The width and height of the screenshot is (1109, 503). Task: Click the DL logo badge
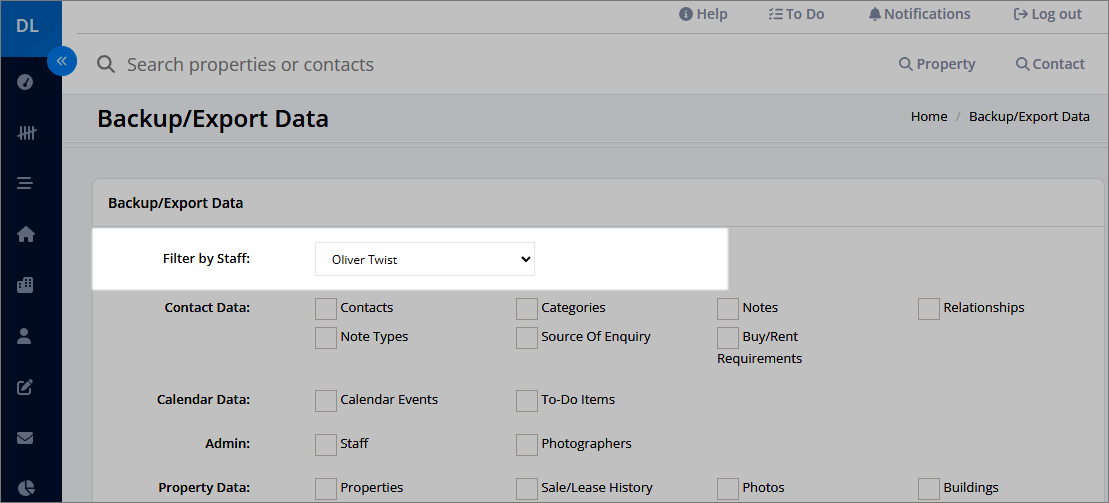[x=28, y=28]
